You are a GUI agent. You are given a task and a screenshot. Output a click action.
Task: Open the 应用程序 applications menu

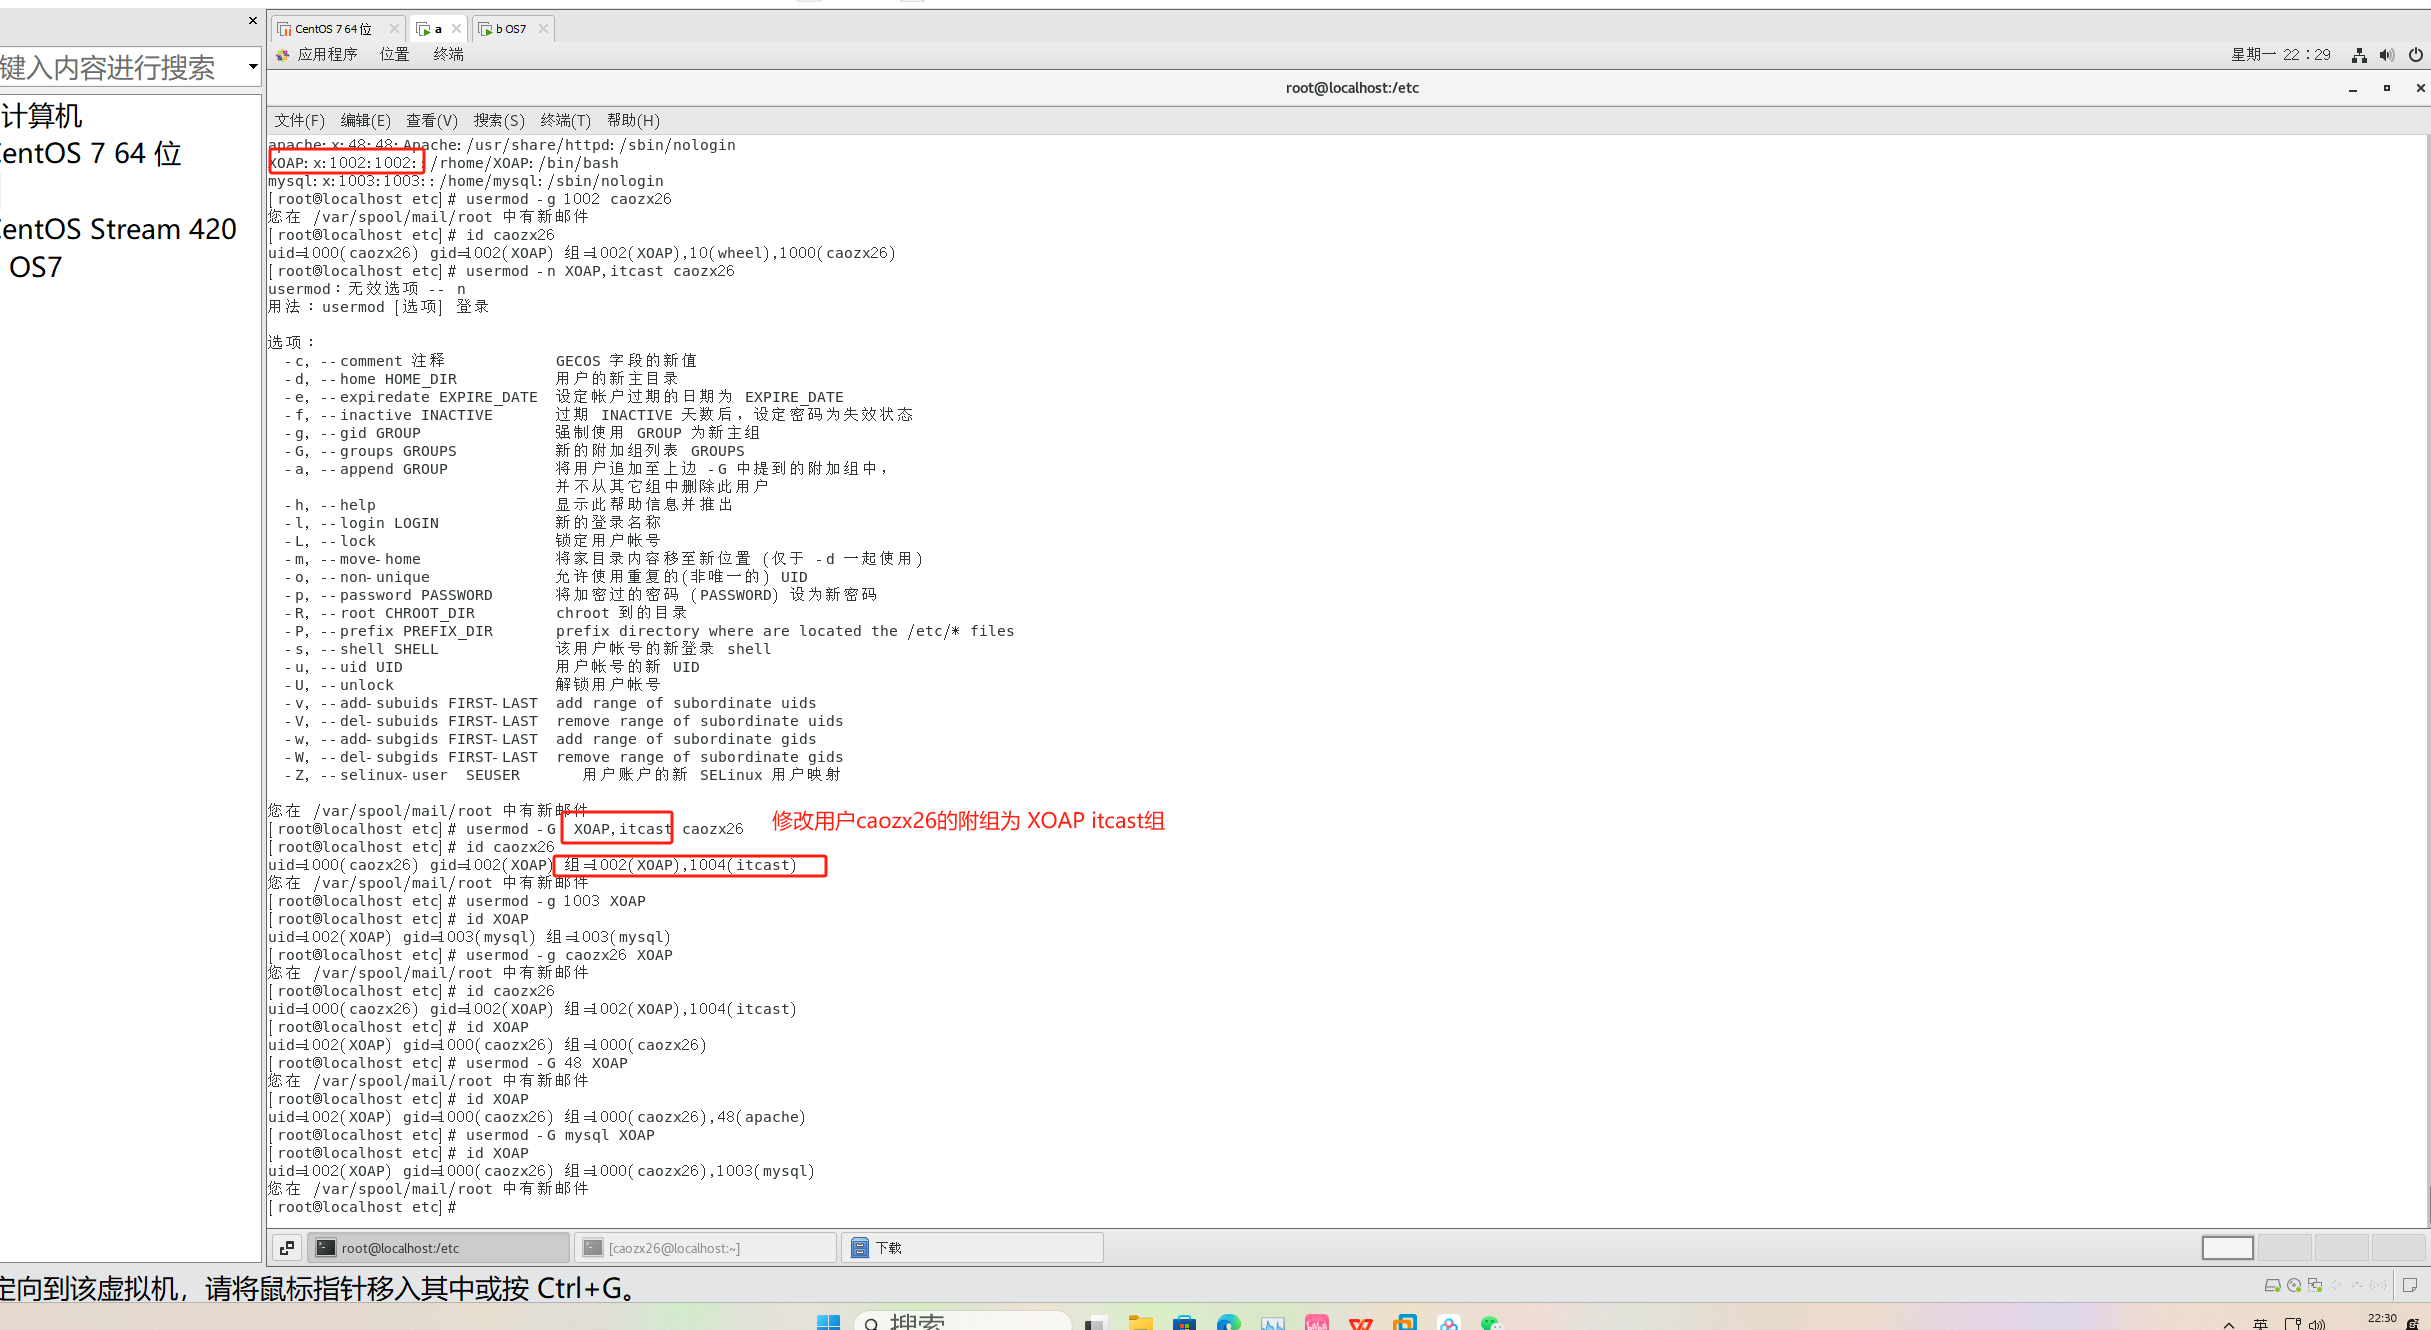click(x=326, y=55)
